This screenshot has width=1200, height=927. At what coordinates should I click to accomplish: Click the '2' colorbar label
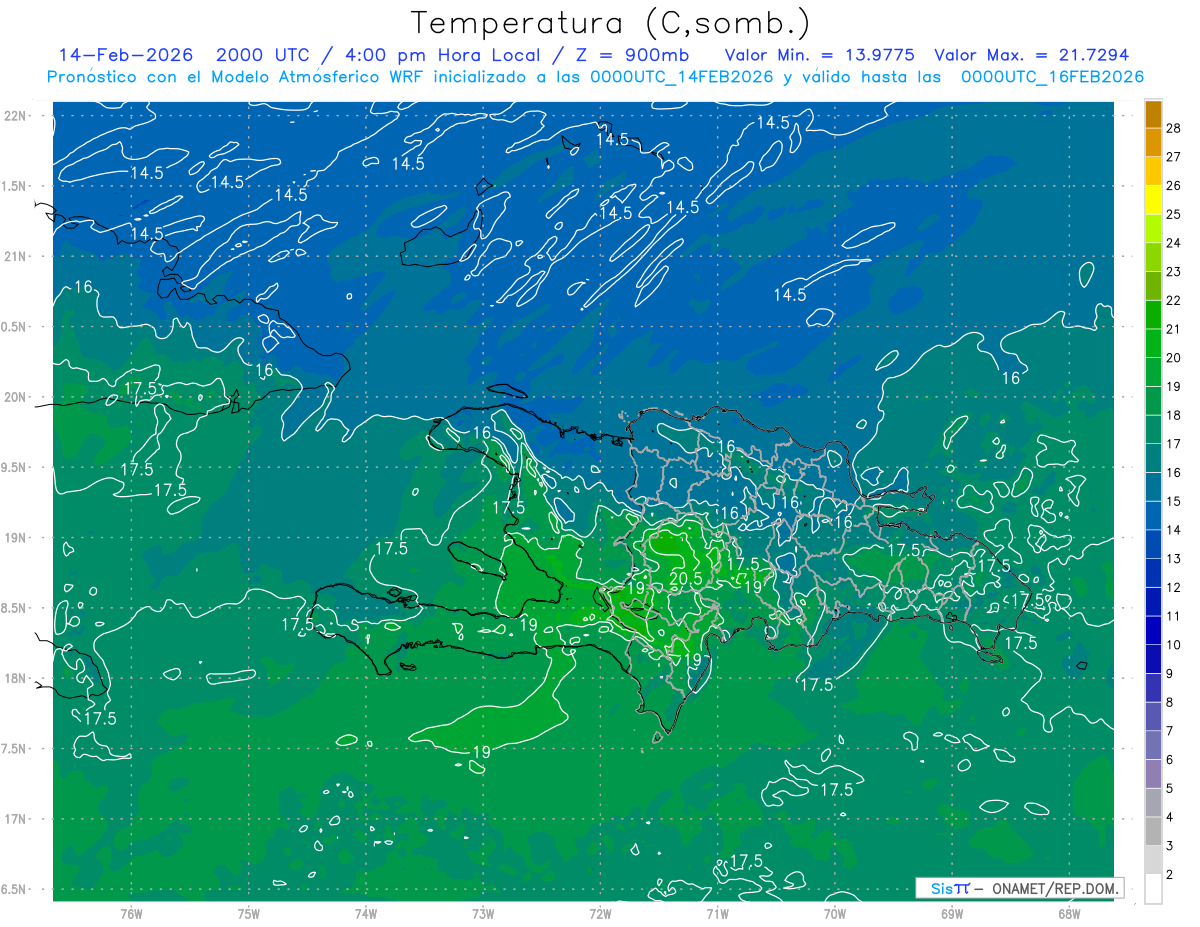pos(1171,875)
